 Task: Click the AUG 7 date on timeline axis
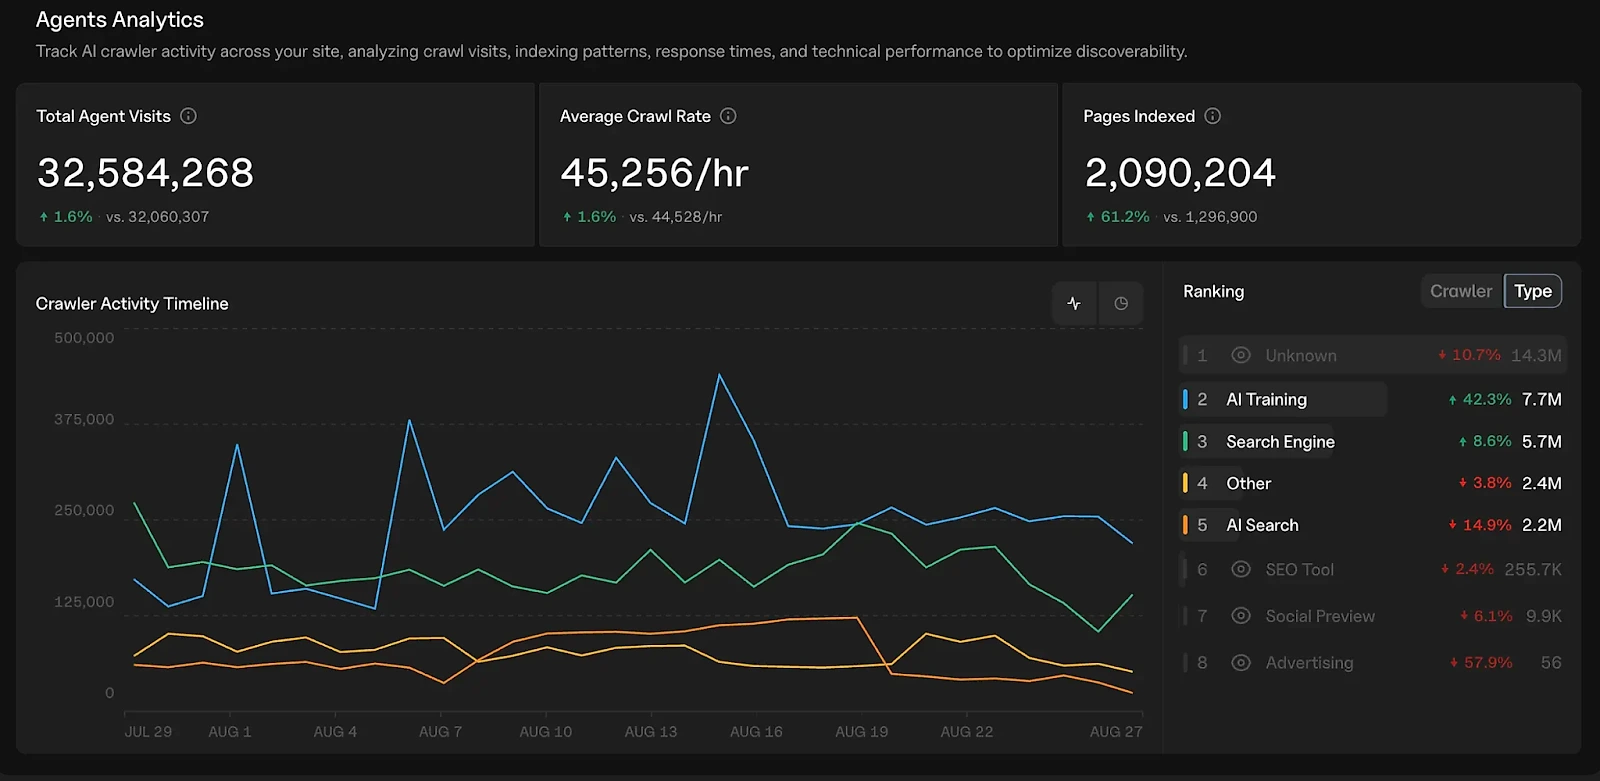pos(441,731)
